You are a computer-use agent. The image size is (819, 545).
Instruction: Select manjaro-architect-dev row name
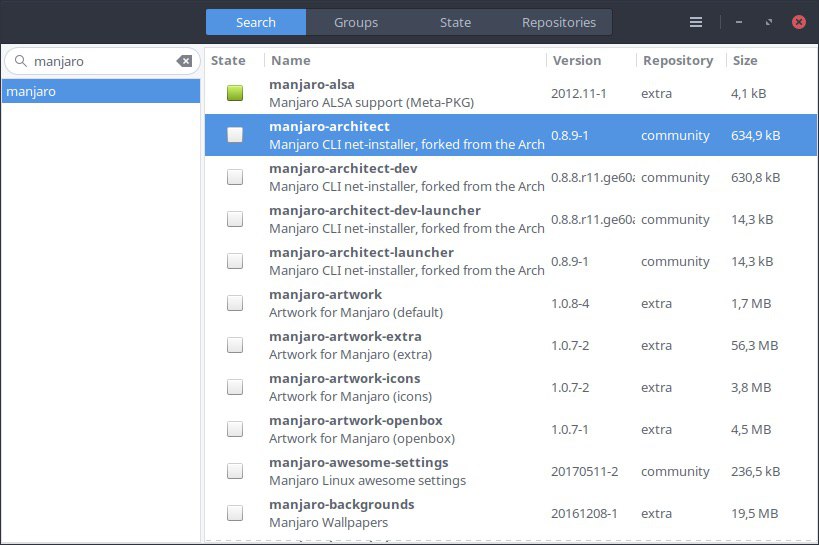click(343, 168)
